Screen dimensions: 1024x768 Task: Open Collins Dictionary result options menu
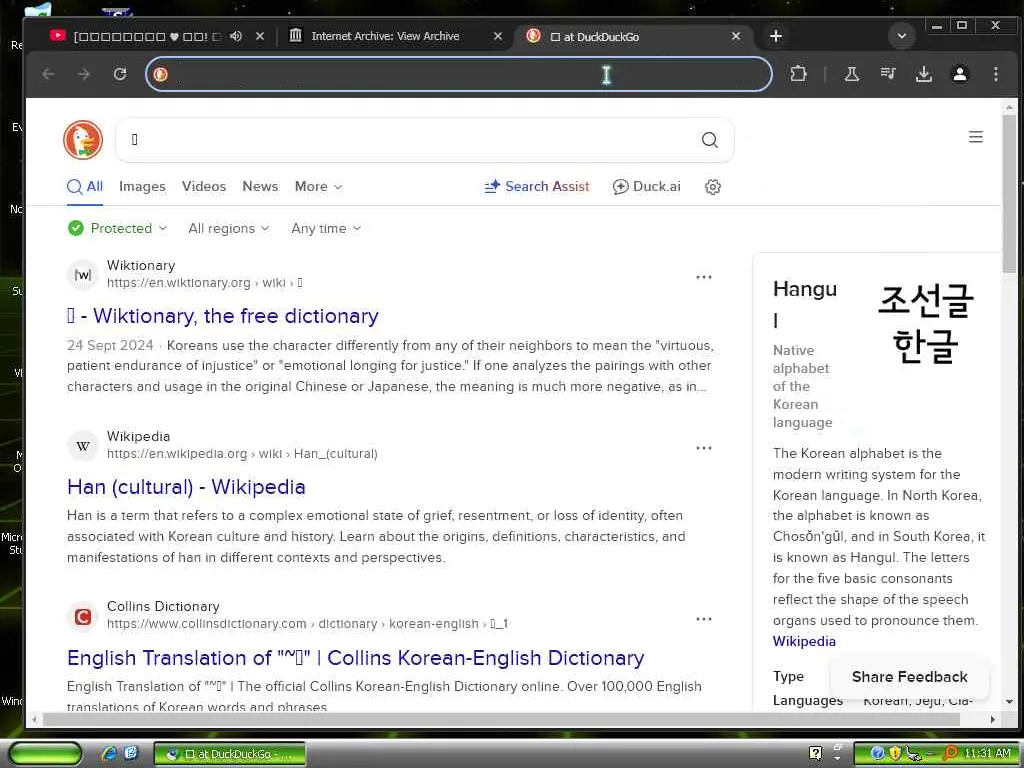[x=703, y=618]
